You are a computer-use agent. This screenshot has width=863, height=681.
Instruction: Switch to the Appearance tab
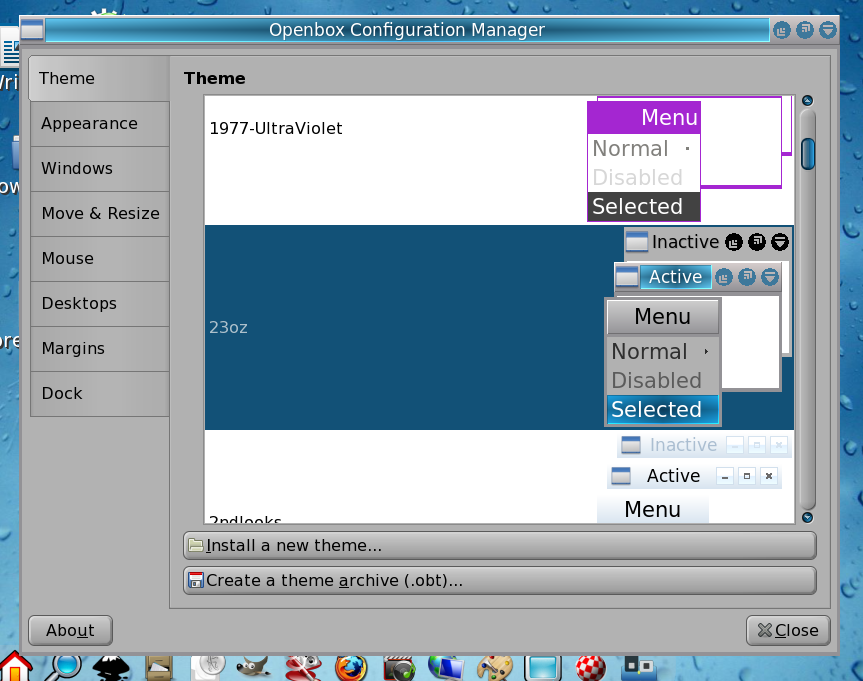pos(100,124)
